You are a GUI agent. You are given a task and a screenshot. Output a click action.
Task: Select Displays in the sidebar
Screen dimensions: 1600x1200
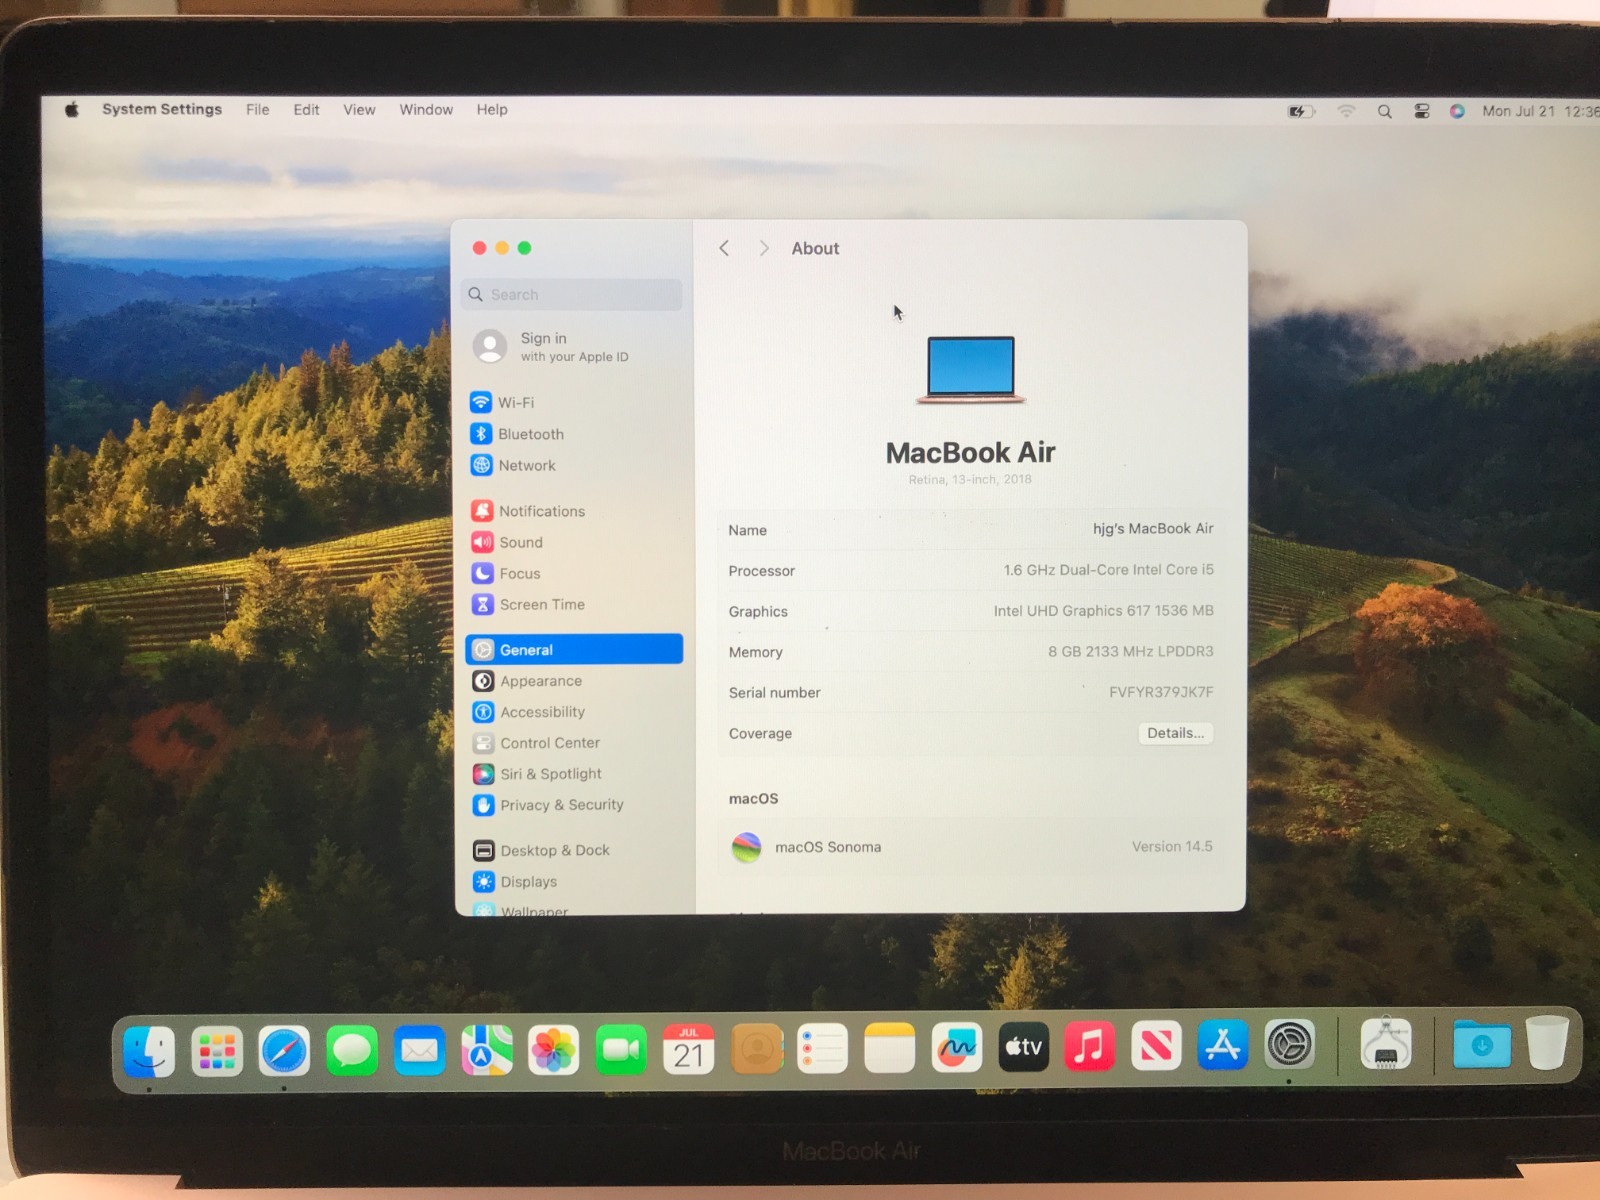coord(528,881)
